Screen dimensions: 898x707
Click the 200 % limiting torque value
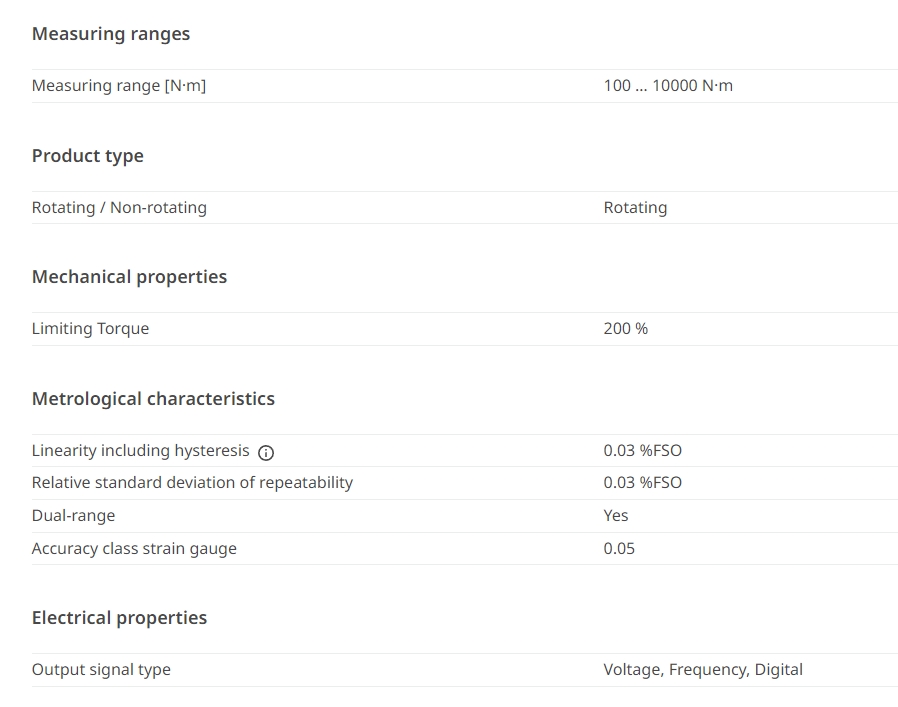(625, 328)
